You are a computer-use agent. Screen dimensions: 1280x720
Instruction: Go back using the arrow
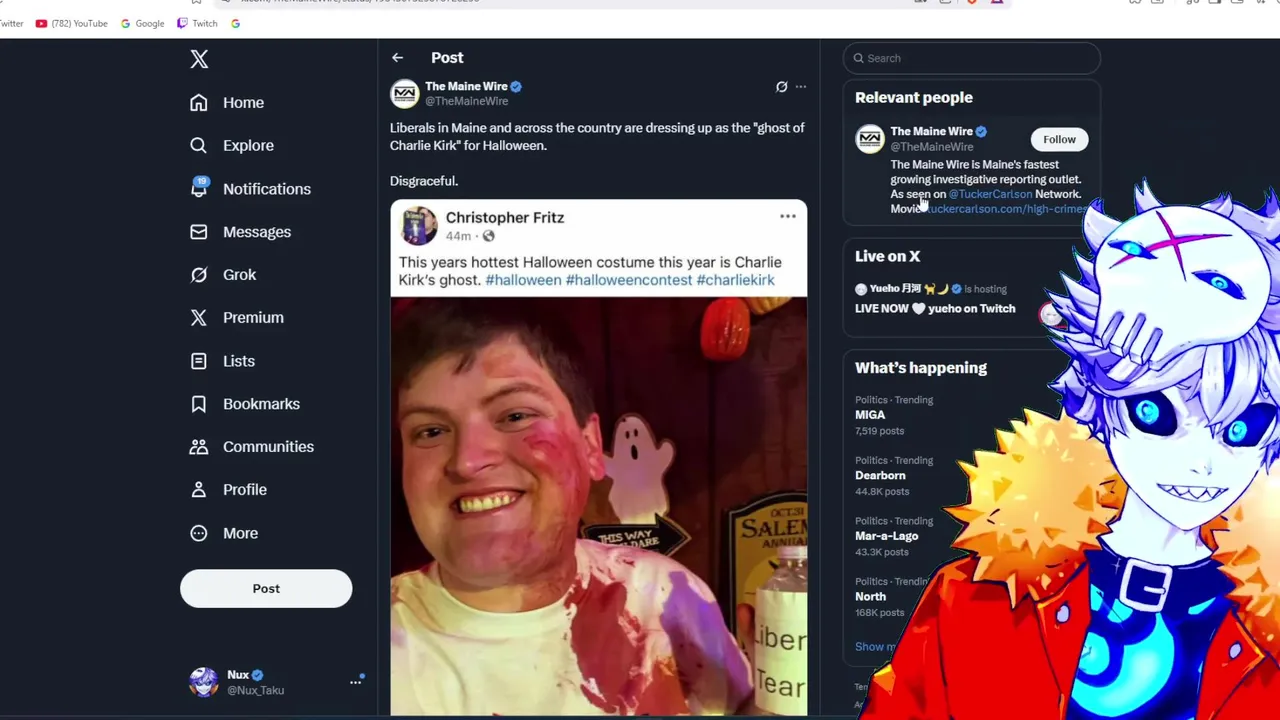[x=397, y=58]
